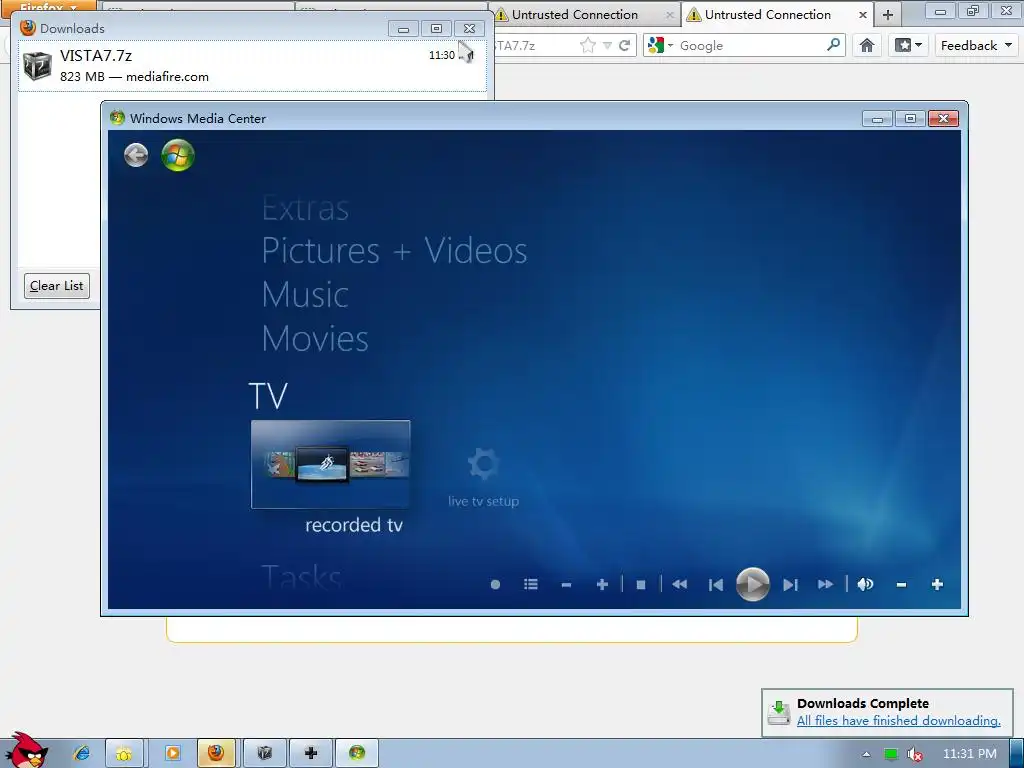The width and height of the screenshot is (1024, 768).
Task: Stop playback in Media Center
Action: [641, 584]
